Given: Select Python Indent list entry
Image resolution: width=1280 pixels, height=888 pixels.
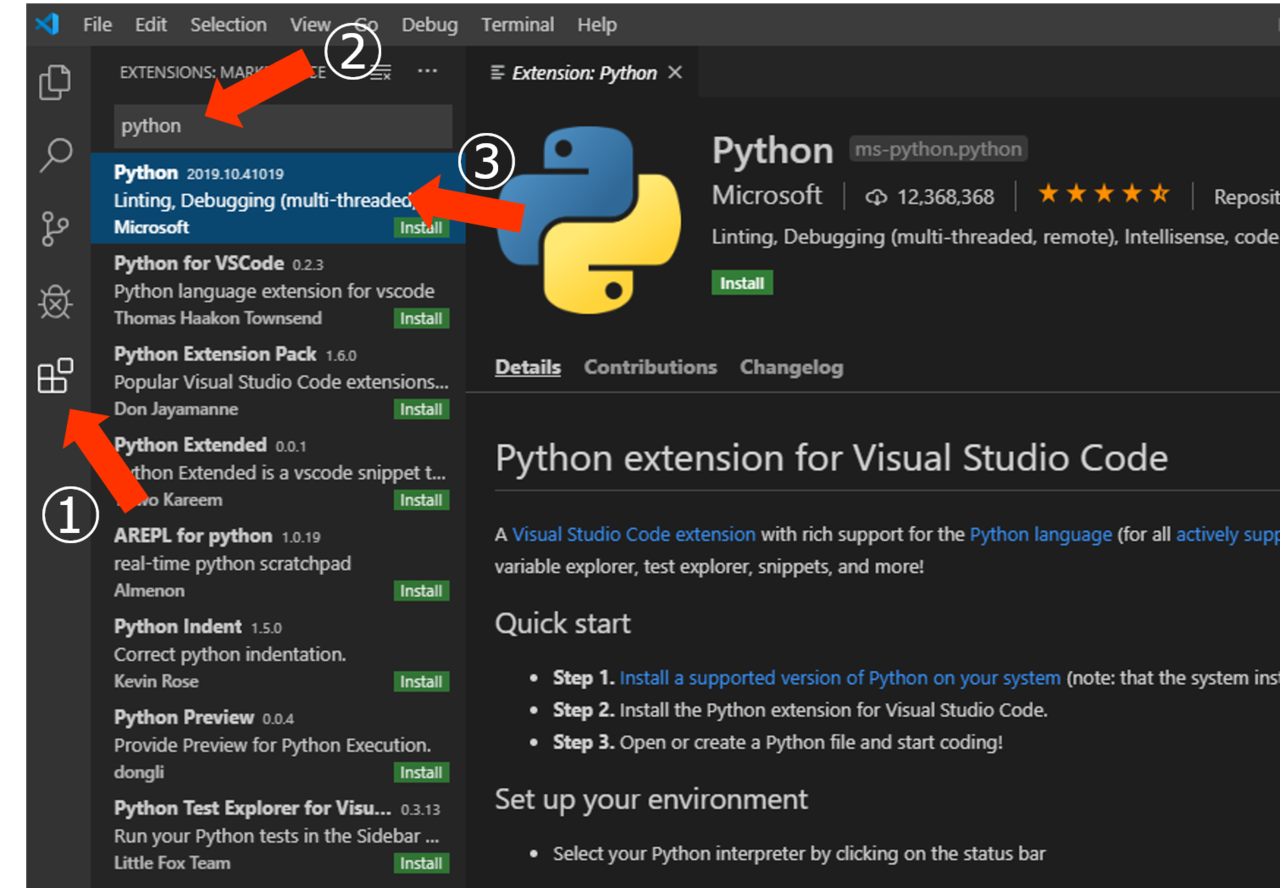Looking at the screenshot, I should (x=278, y=654).
